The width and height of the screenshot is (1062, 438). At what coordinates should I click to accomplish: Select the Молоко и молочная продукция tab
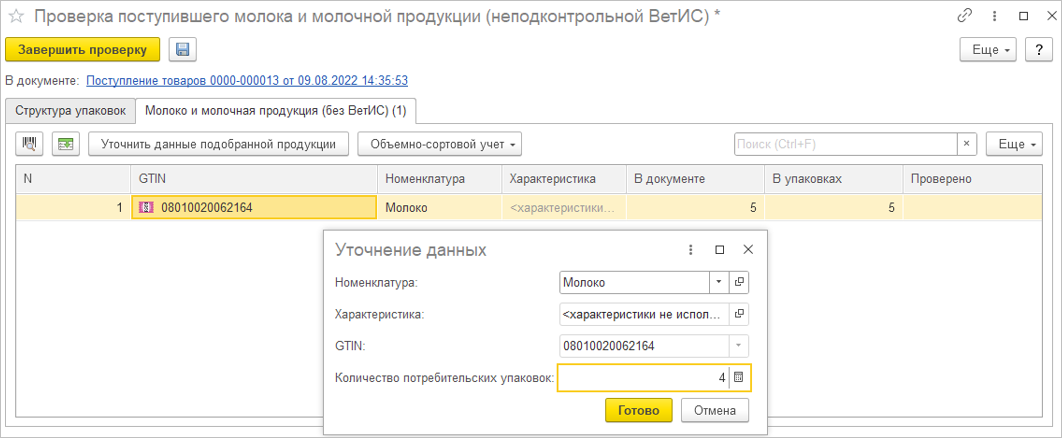pos(277,109)
